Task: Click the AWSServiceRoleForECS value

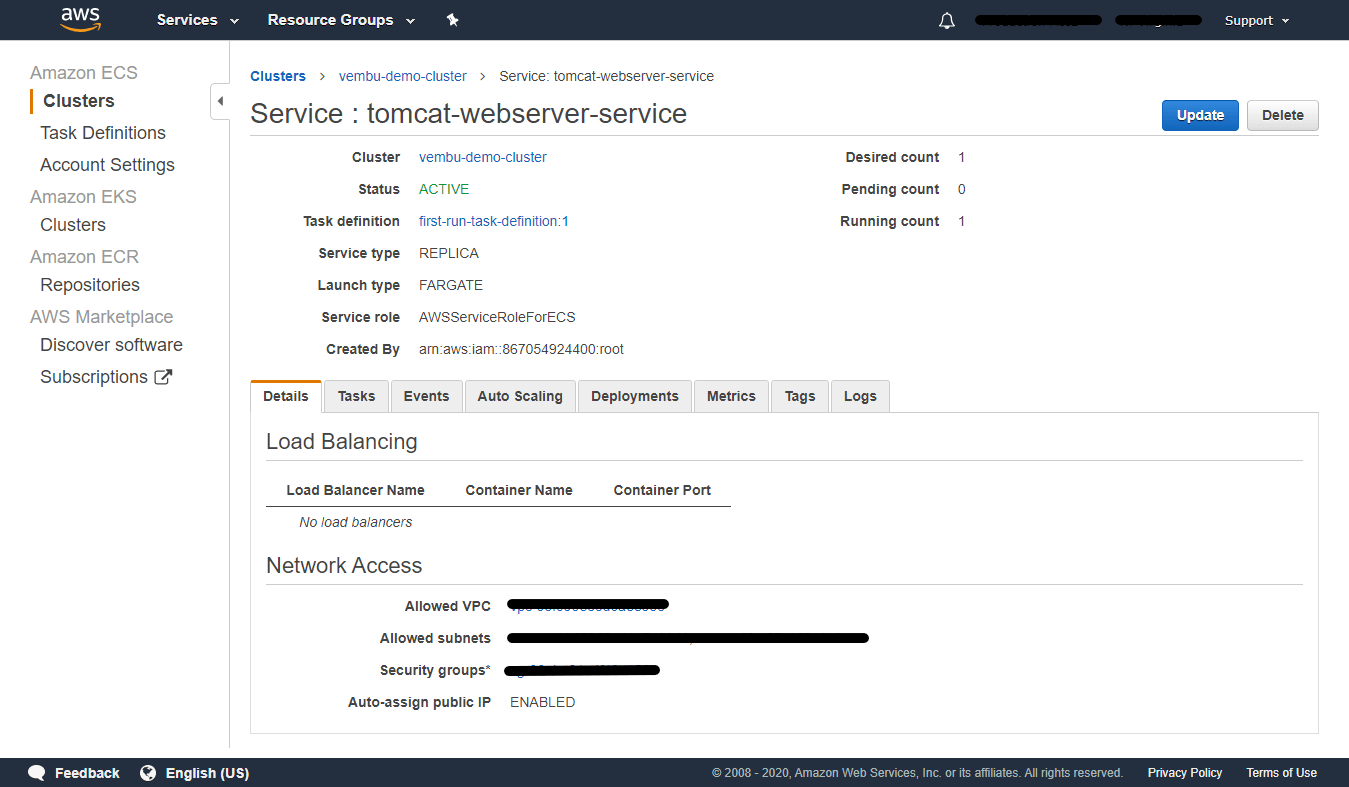Action: pos(497,317)
